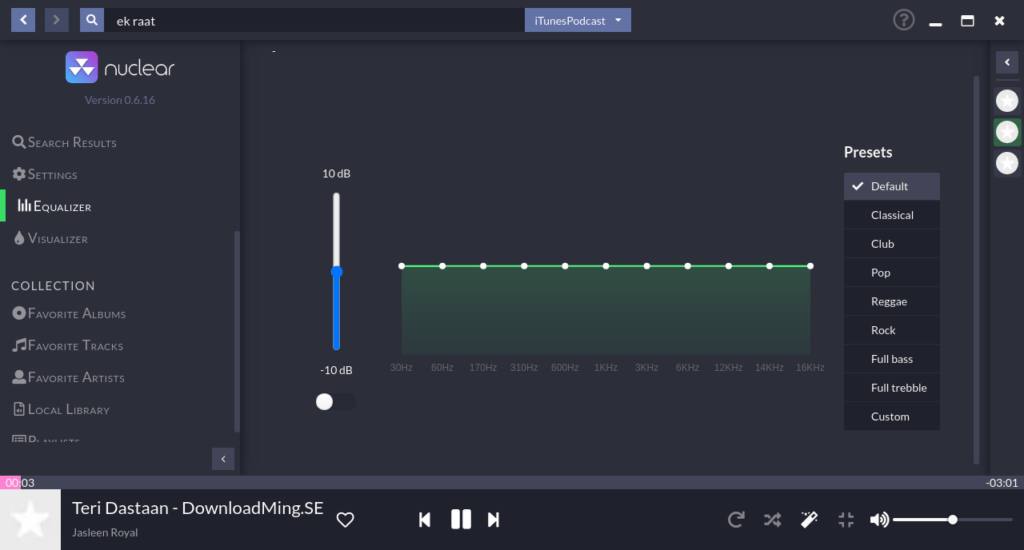Click the 6KHz equalizer band point
This screenshot has width=1024, height=550.
pos(688,266)
